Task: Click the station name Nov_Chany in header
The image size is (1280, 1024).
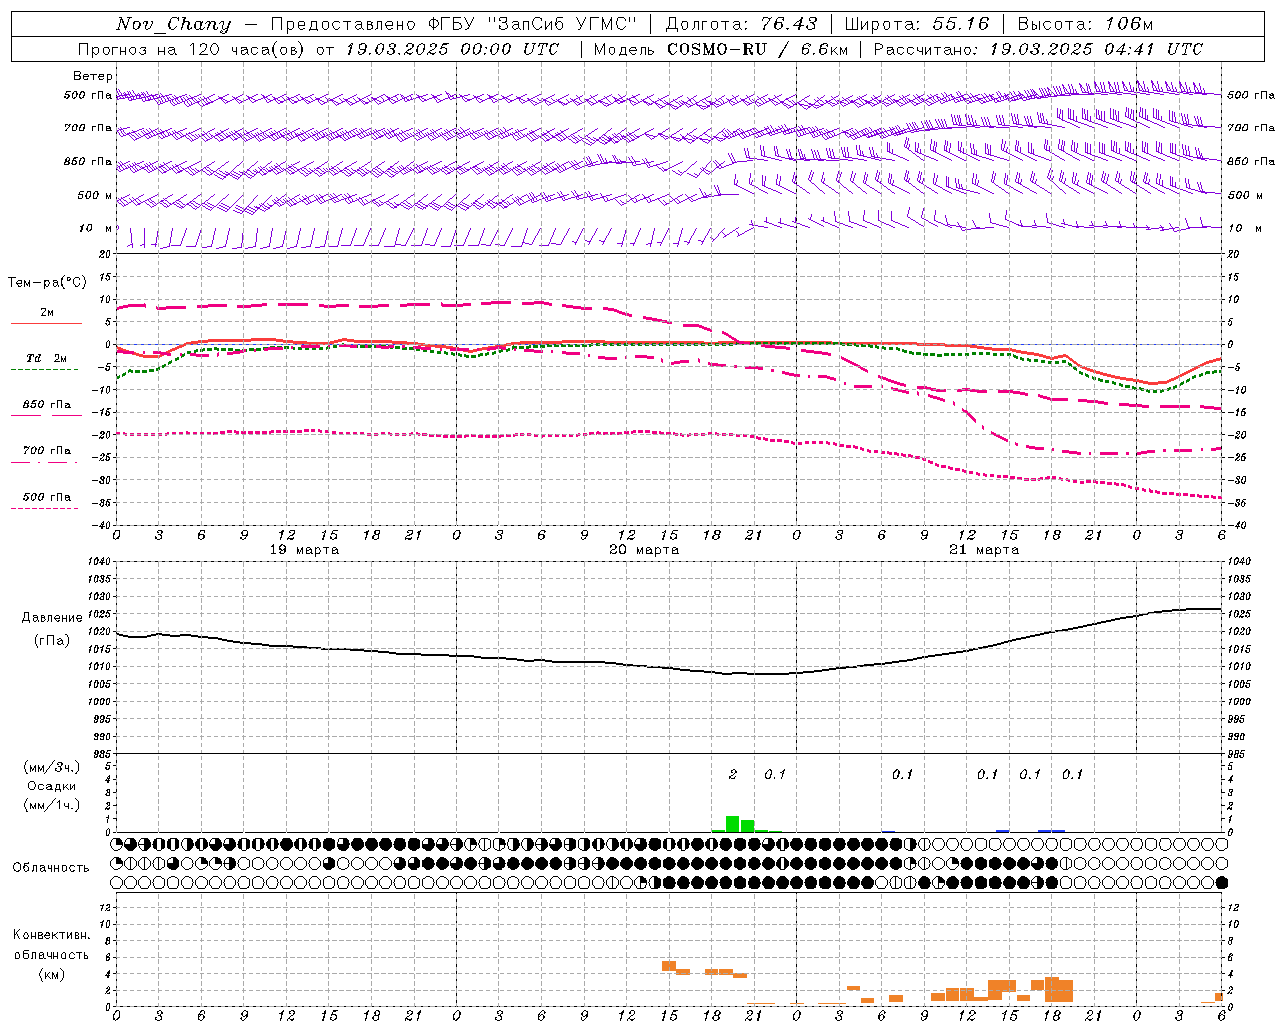Action: point(173,24)
